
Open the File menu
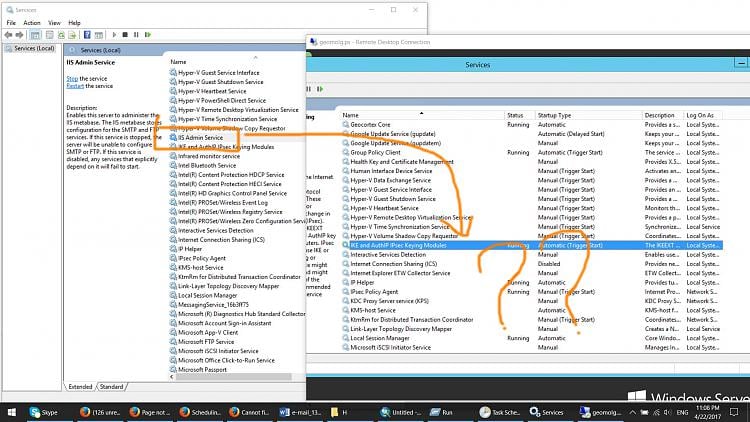pos(11,22)
